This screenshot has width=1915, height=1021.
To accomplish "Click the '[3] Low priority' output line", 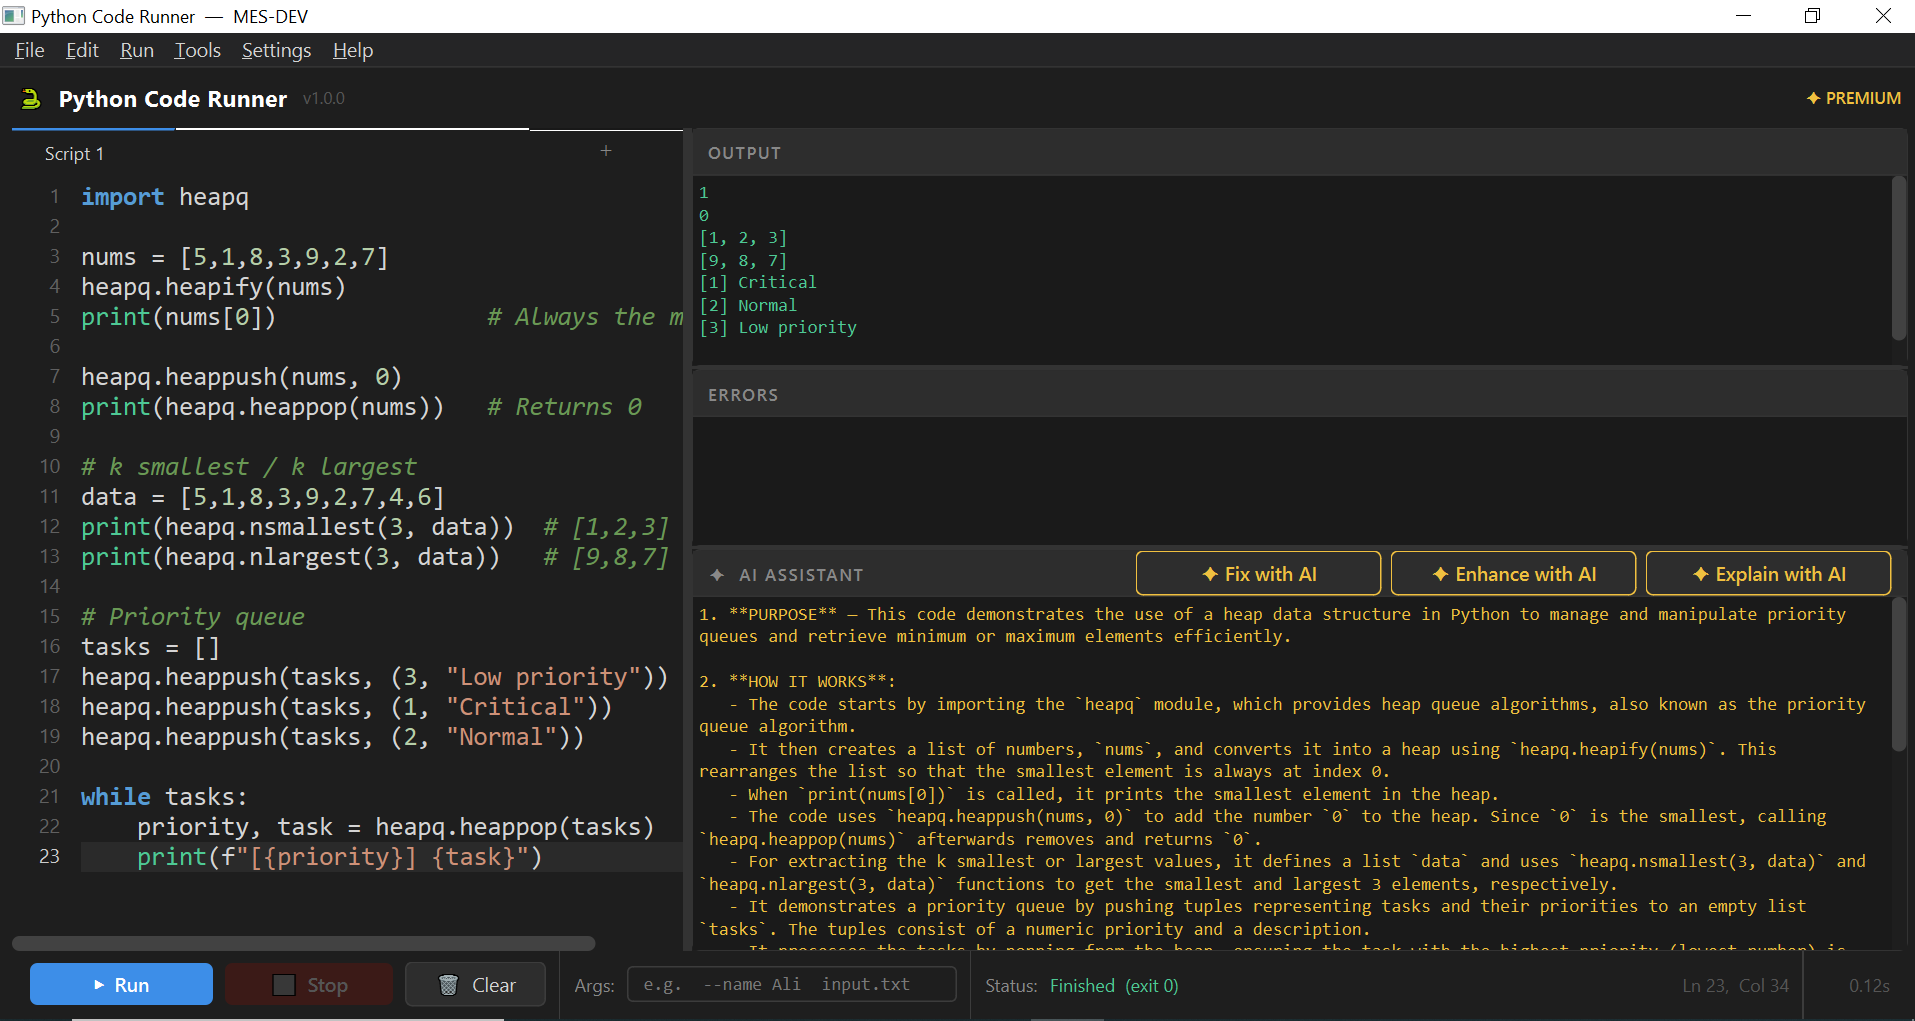I will pyautogui.click(x=778, y=327).
